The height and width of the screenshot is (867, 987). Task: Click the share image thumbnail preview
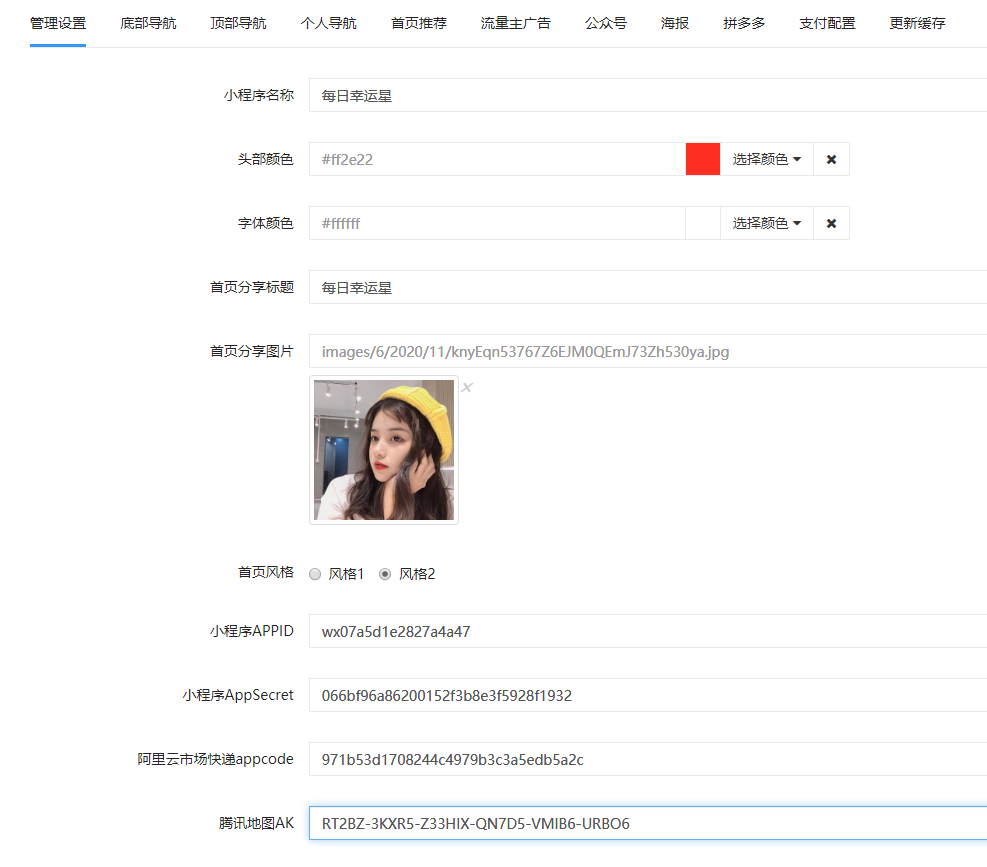click(x=384, y=450)
